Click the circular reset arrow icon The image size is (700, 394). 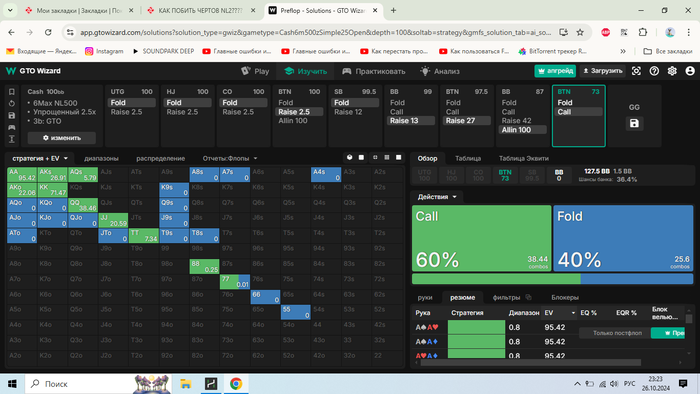coord(12,104)
